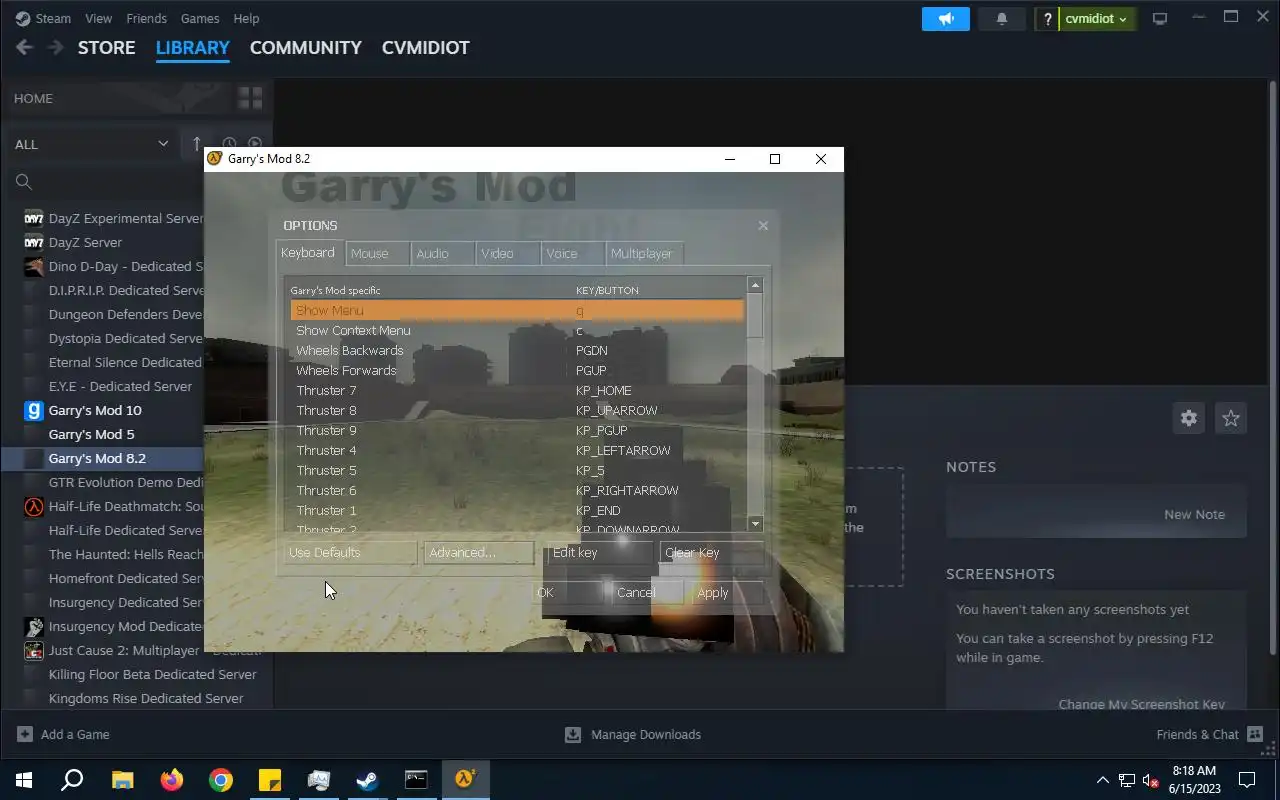Click Use Defaults button
The height and width of the screenshot is (800, 1280).
(x=350, y=552)
